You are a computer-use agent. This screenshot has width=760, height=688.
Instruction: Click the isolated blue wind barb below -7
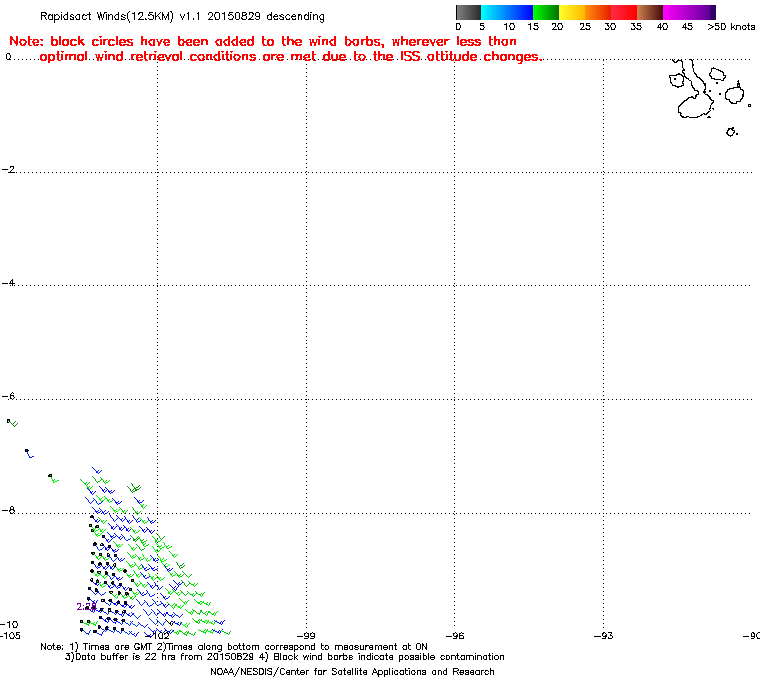coord(30,454)
